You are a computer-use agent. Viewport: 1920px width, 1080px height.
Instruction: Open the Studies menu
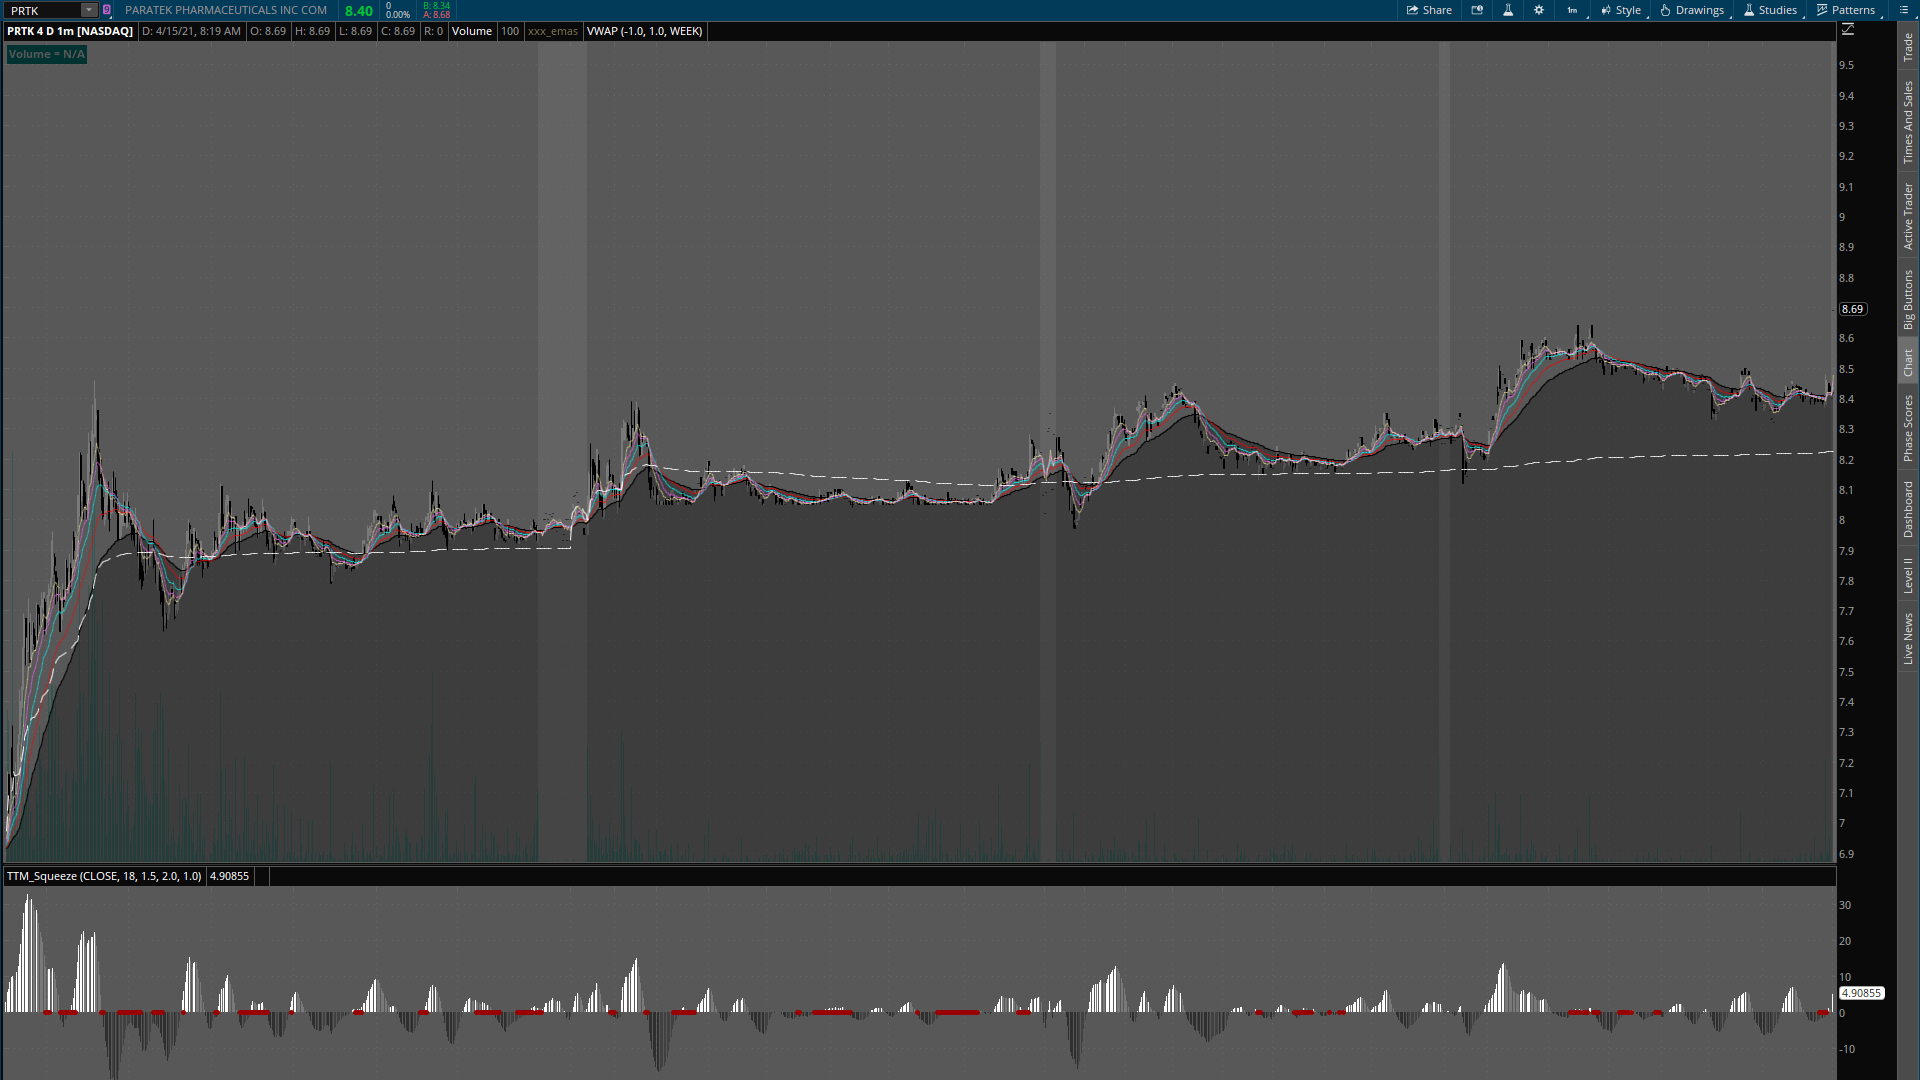point(1771,10)
